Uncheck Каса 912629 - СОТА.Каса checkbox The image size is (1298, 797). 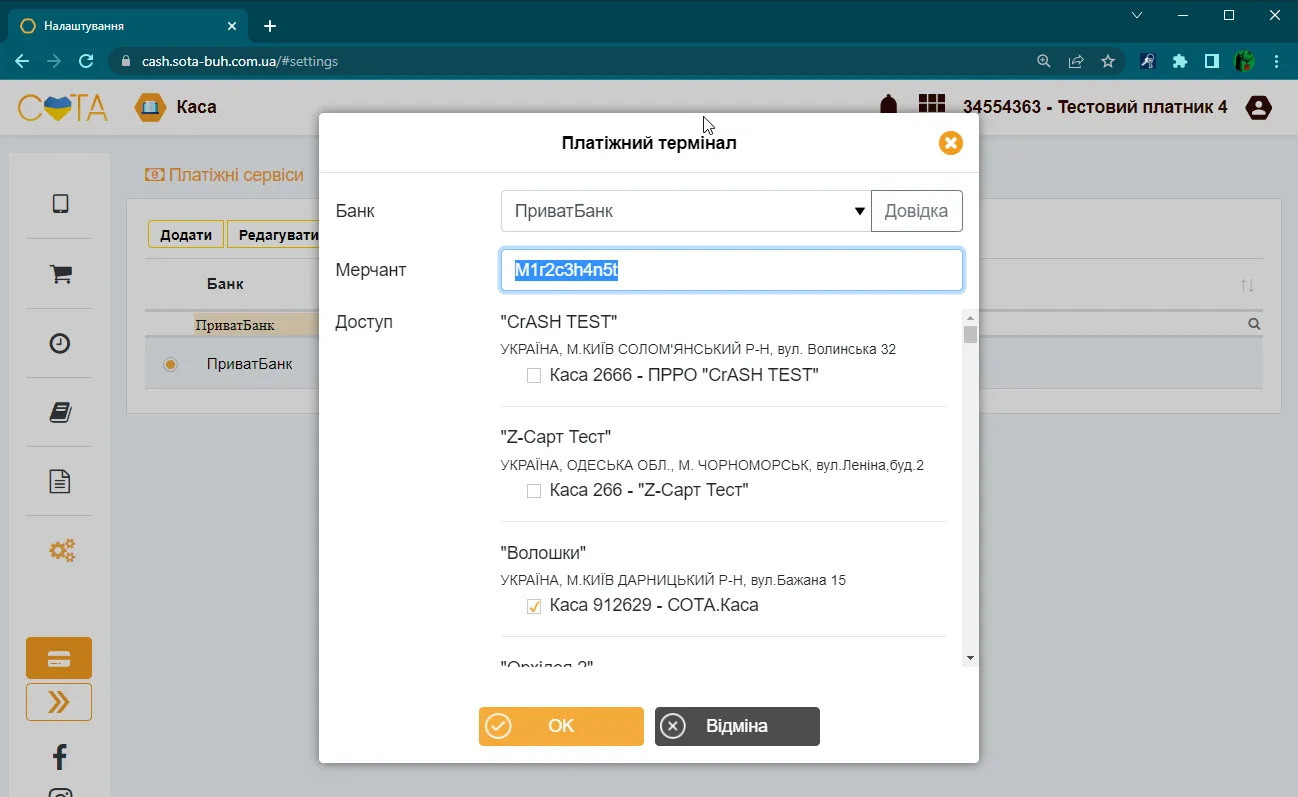[x=534, y=606]
